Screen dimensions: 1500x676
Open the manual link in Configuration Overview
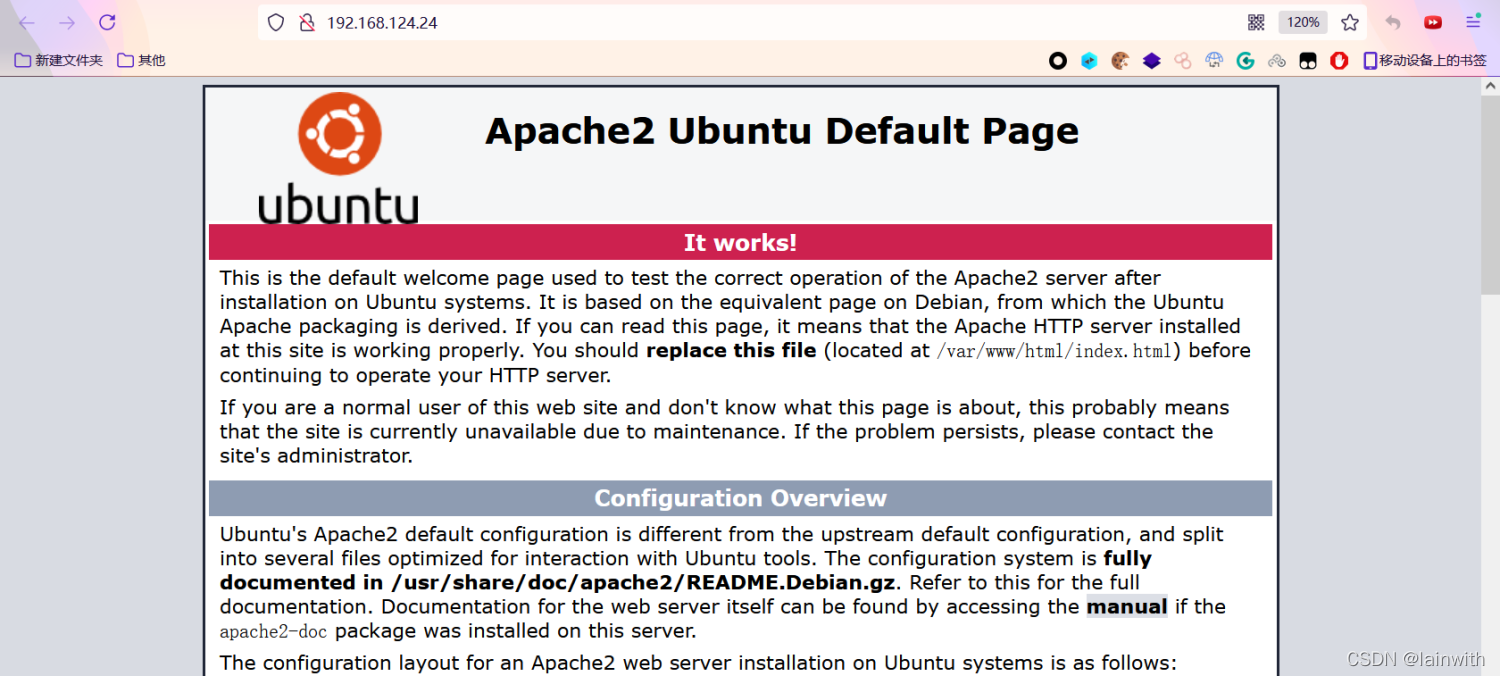tap(1127, 606)
